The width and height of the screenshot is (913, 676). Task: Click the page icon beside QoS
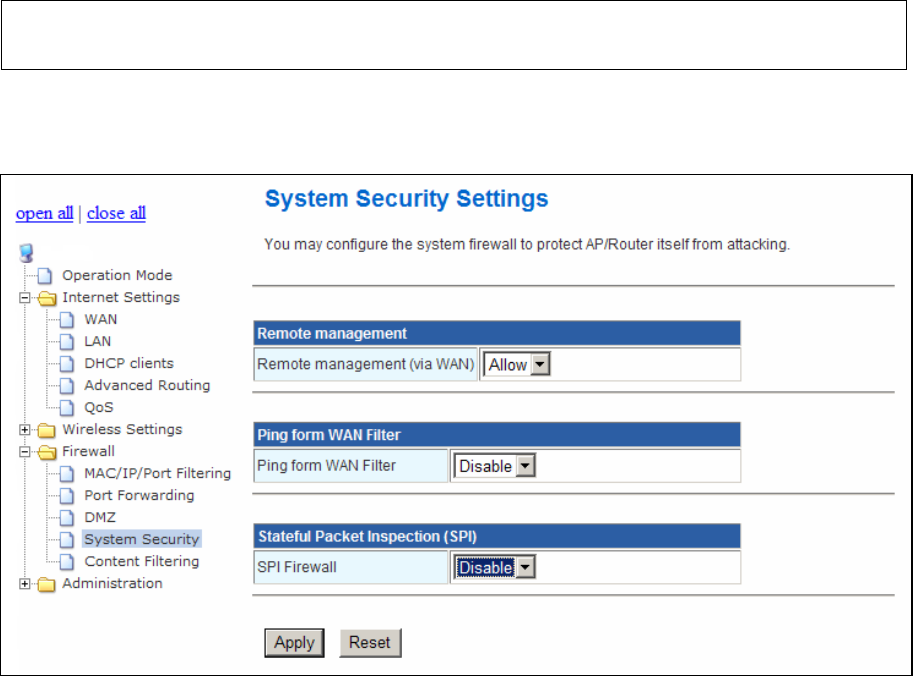click(69, 408)
